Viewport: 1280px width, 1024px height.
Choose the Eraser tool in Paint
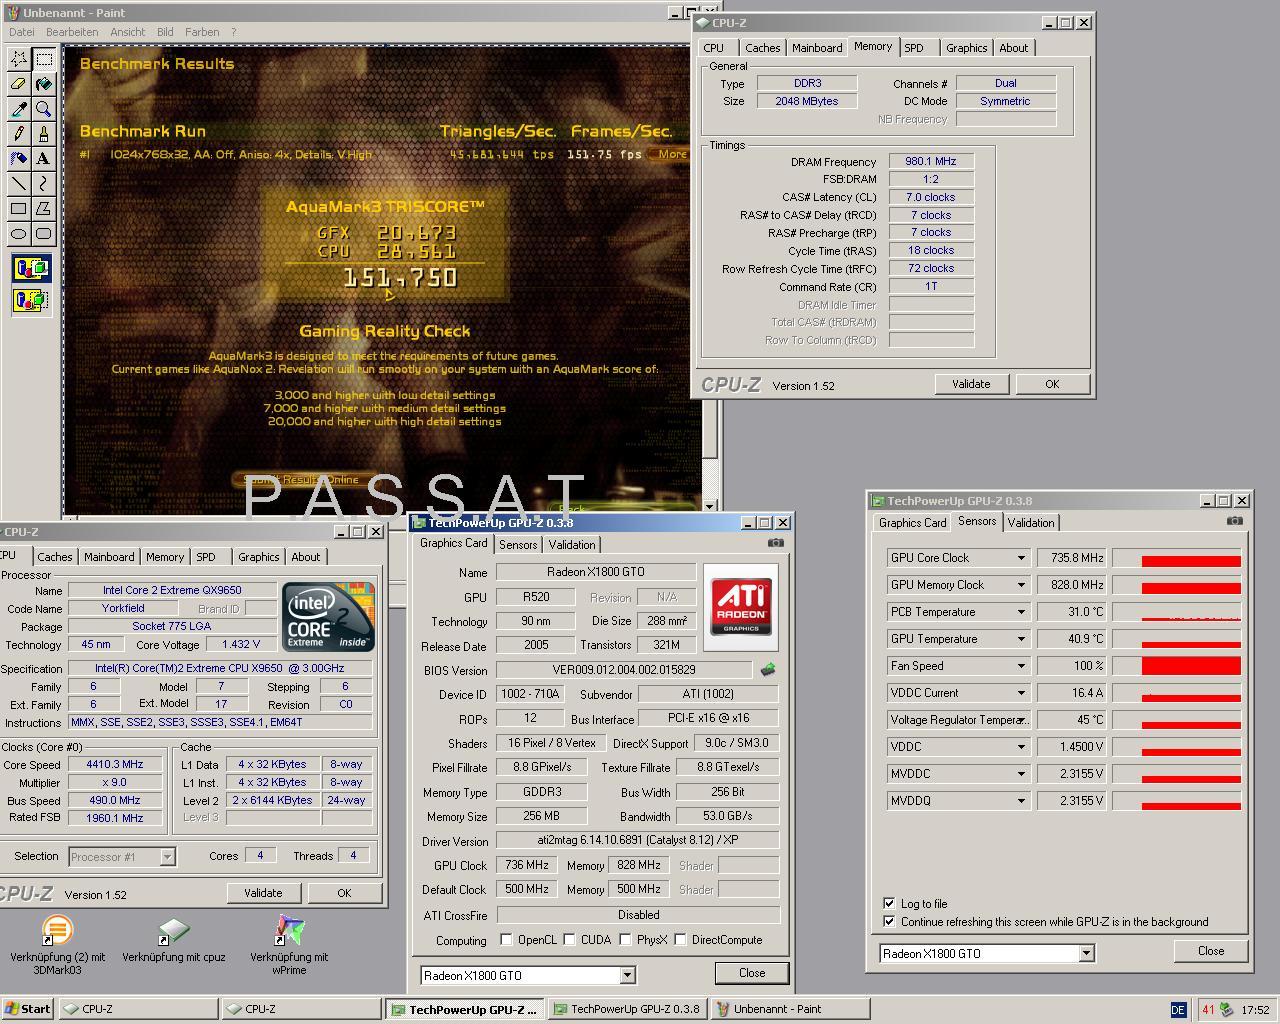19,84
